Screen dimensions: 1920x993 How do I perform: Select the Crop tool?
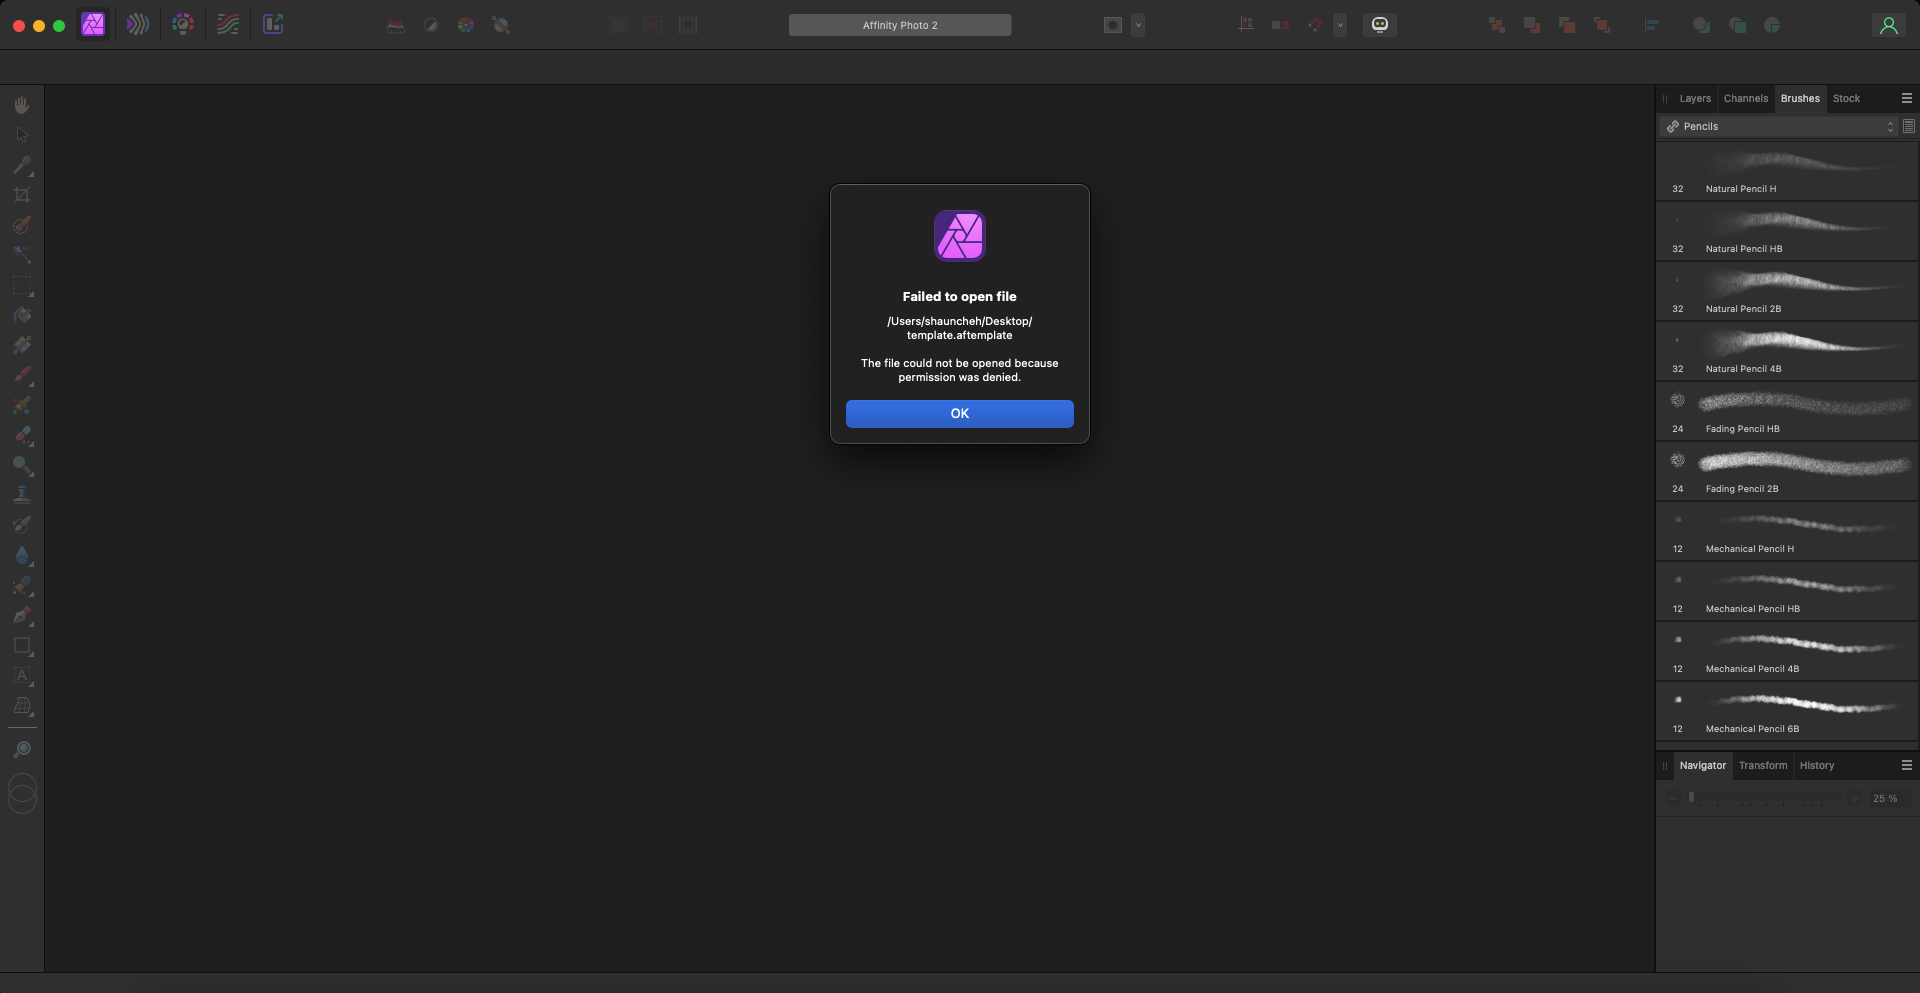22,196
